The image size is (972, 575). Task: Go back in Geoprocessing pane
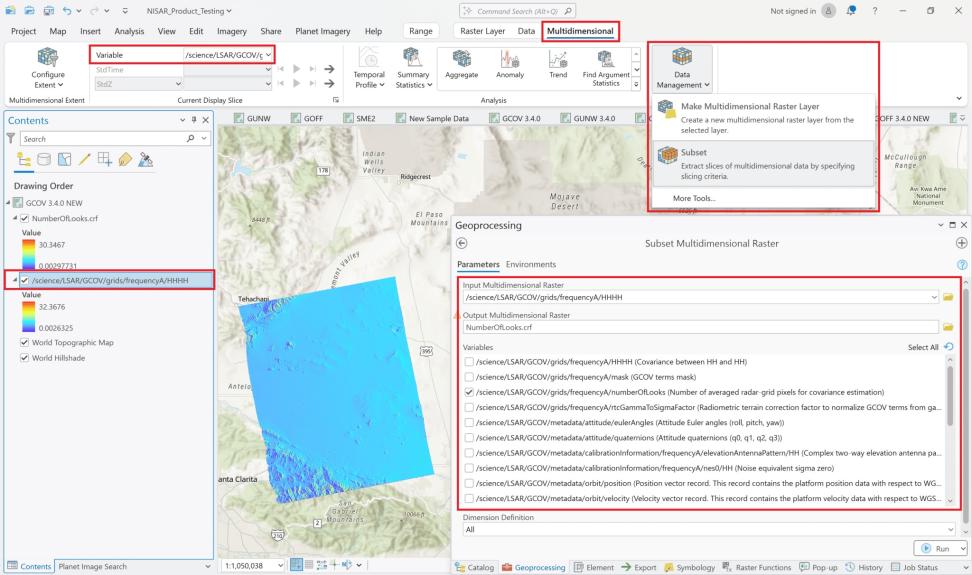(x=461, y=244)
